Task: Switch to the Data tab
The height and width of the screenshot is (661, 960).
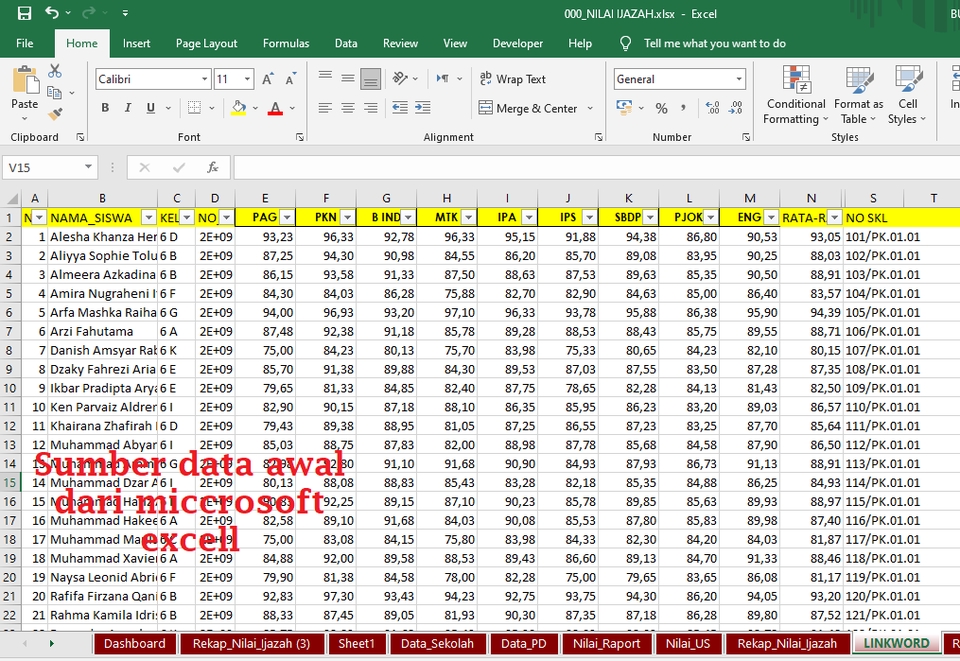Action: click(346, 43)
